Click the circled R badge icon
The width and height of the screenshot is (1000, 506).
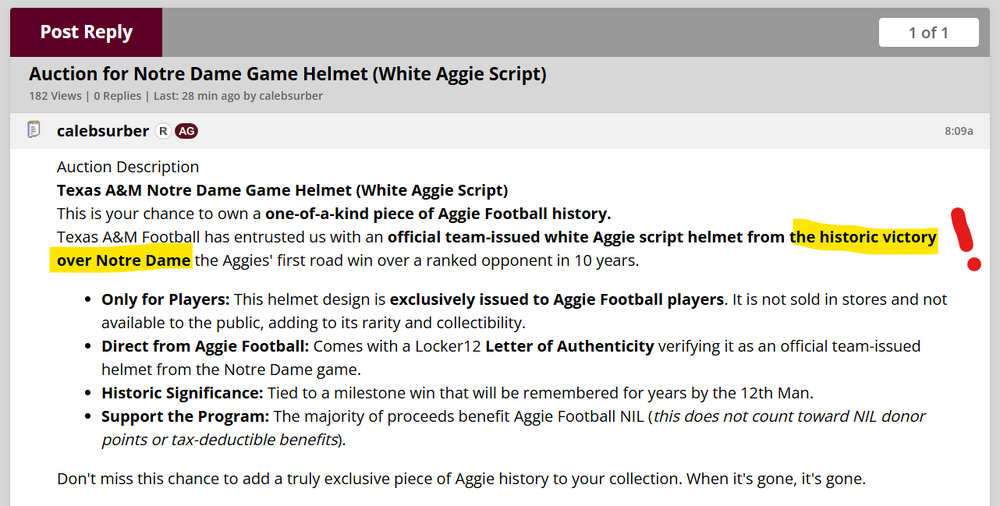click(164, 131)
